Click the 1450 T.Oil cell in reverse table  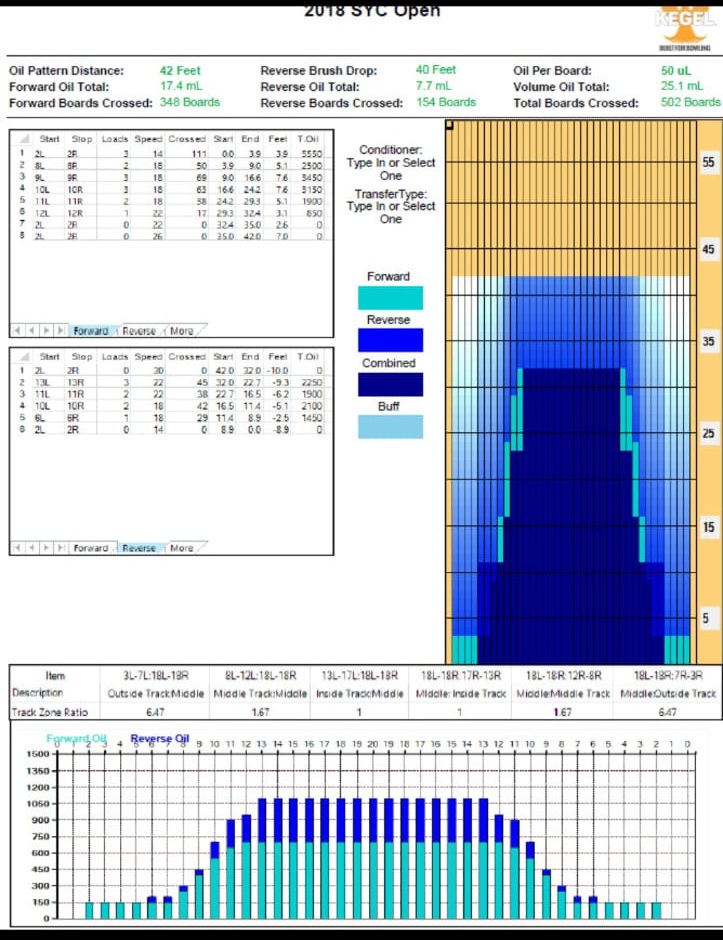(x=311, y=418)
